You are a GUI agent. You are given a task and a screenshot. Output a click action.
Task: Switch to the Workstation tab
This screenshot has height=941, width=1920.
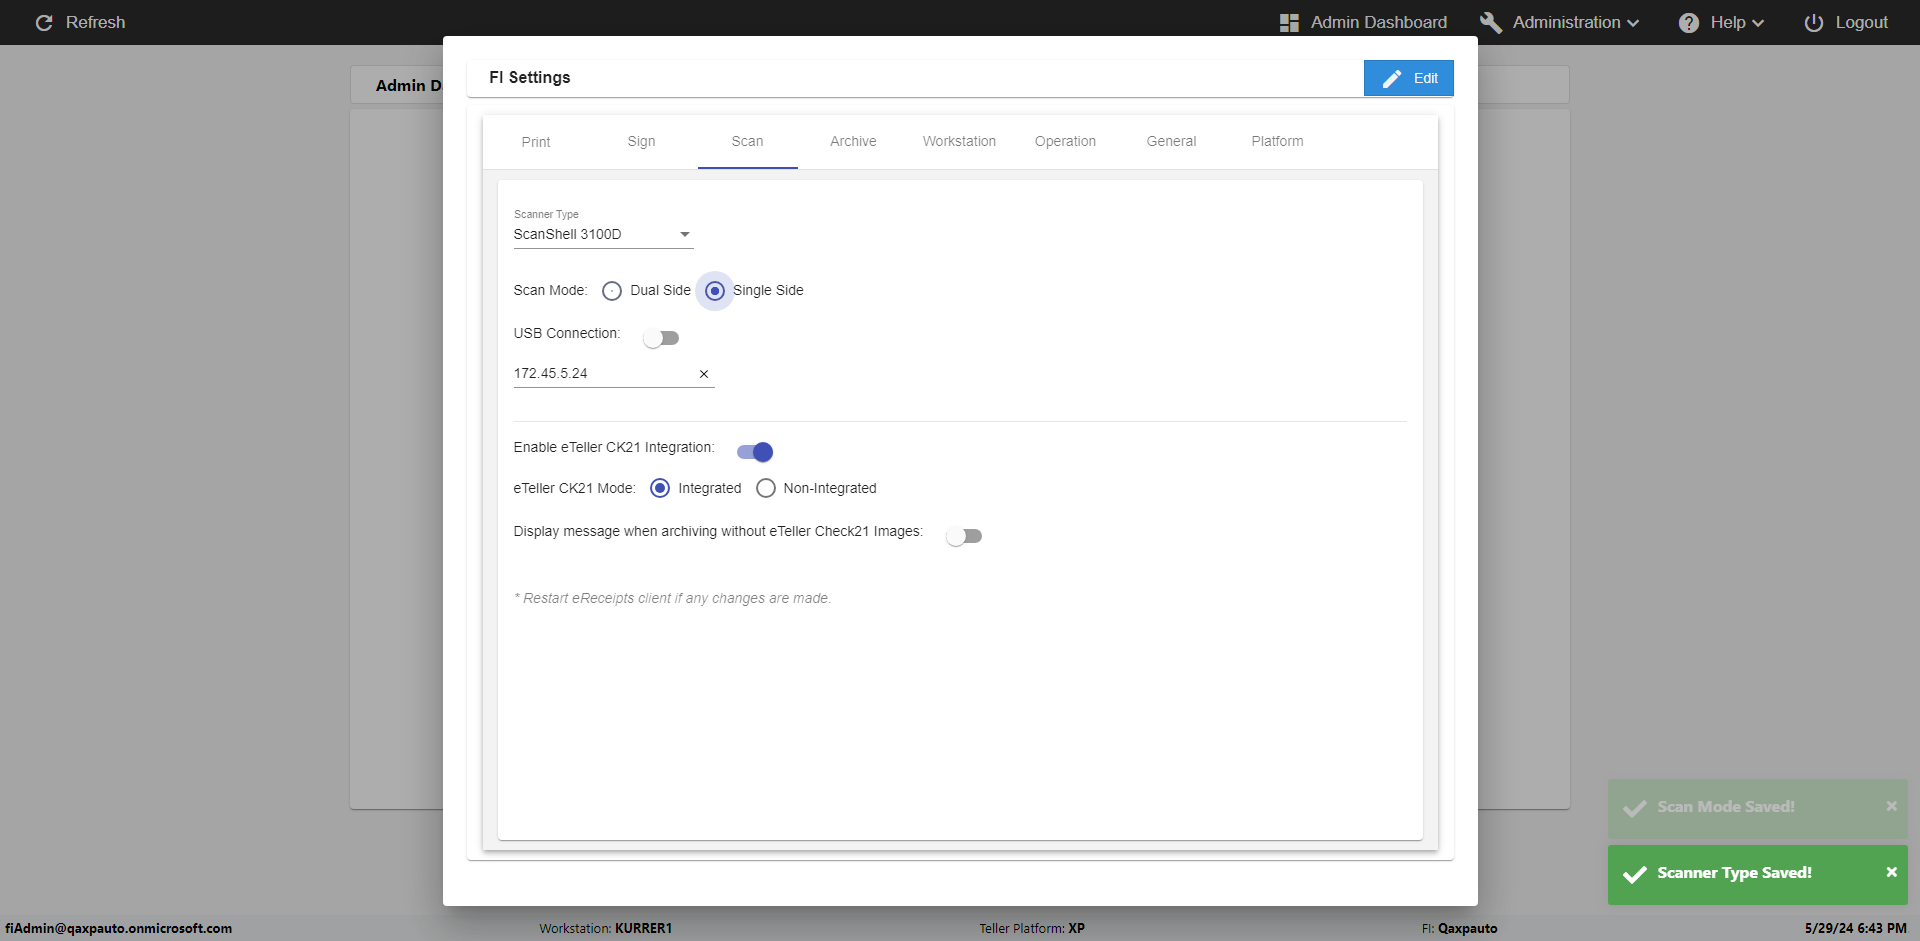click(x=959, y=142)
